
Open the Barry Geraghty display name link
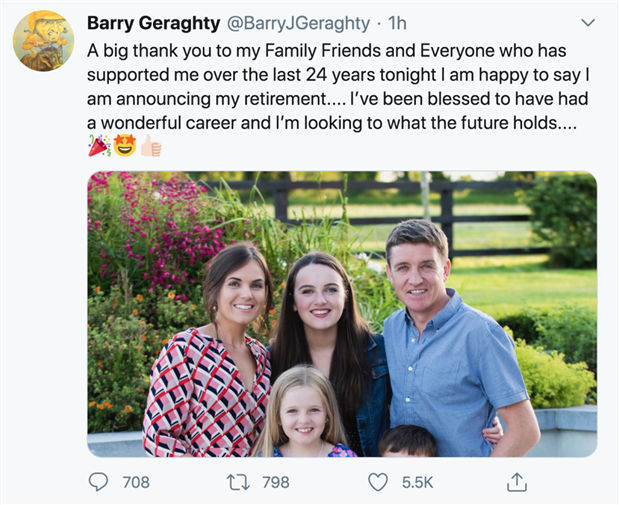coord(145,22)
